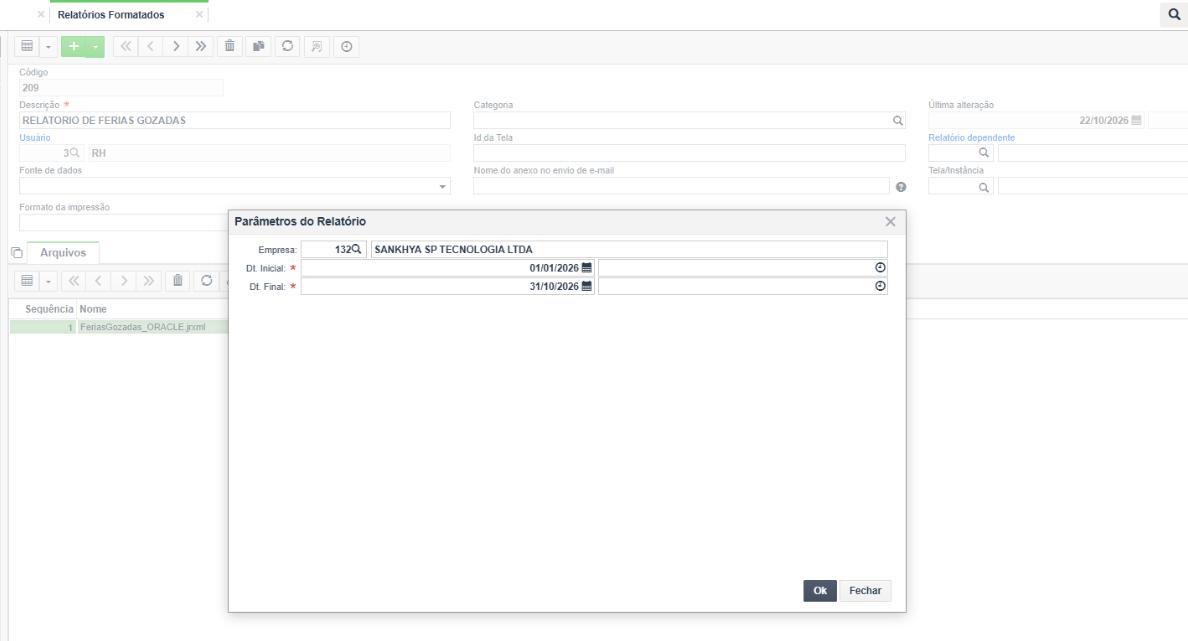1188x641 pixels.
Task: Click the Descrição input field
Action: point(235,120)
